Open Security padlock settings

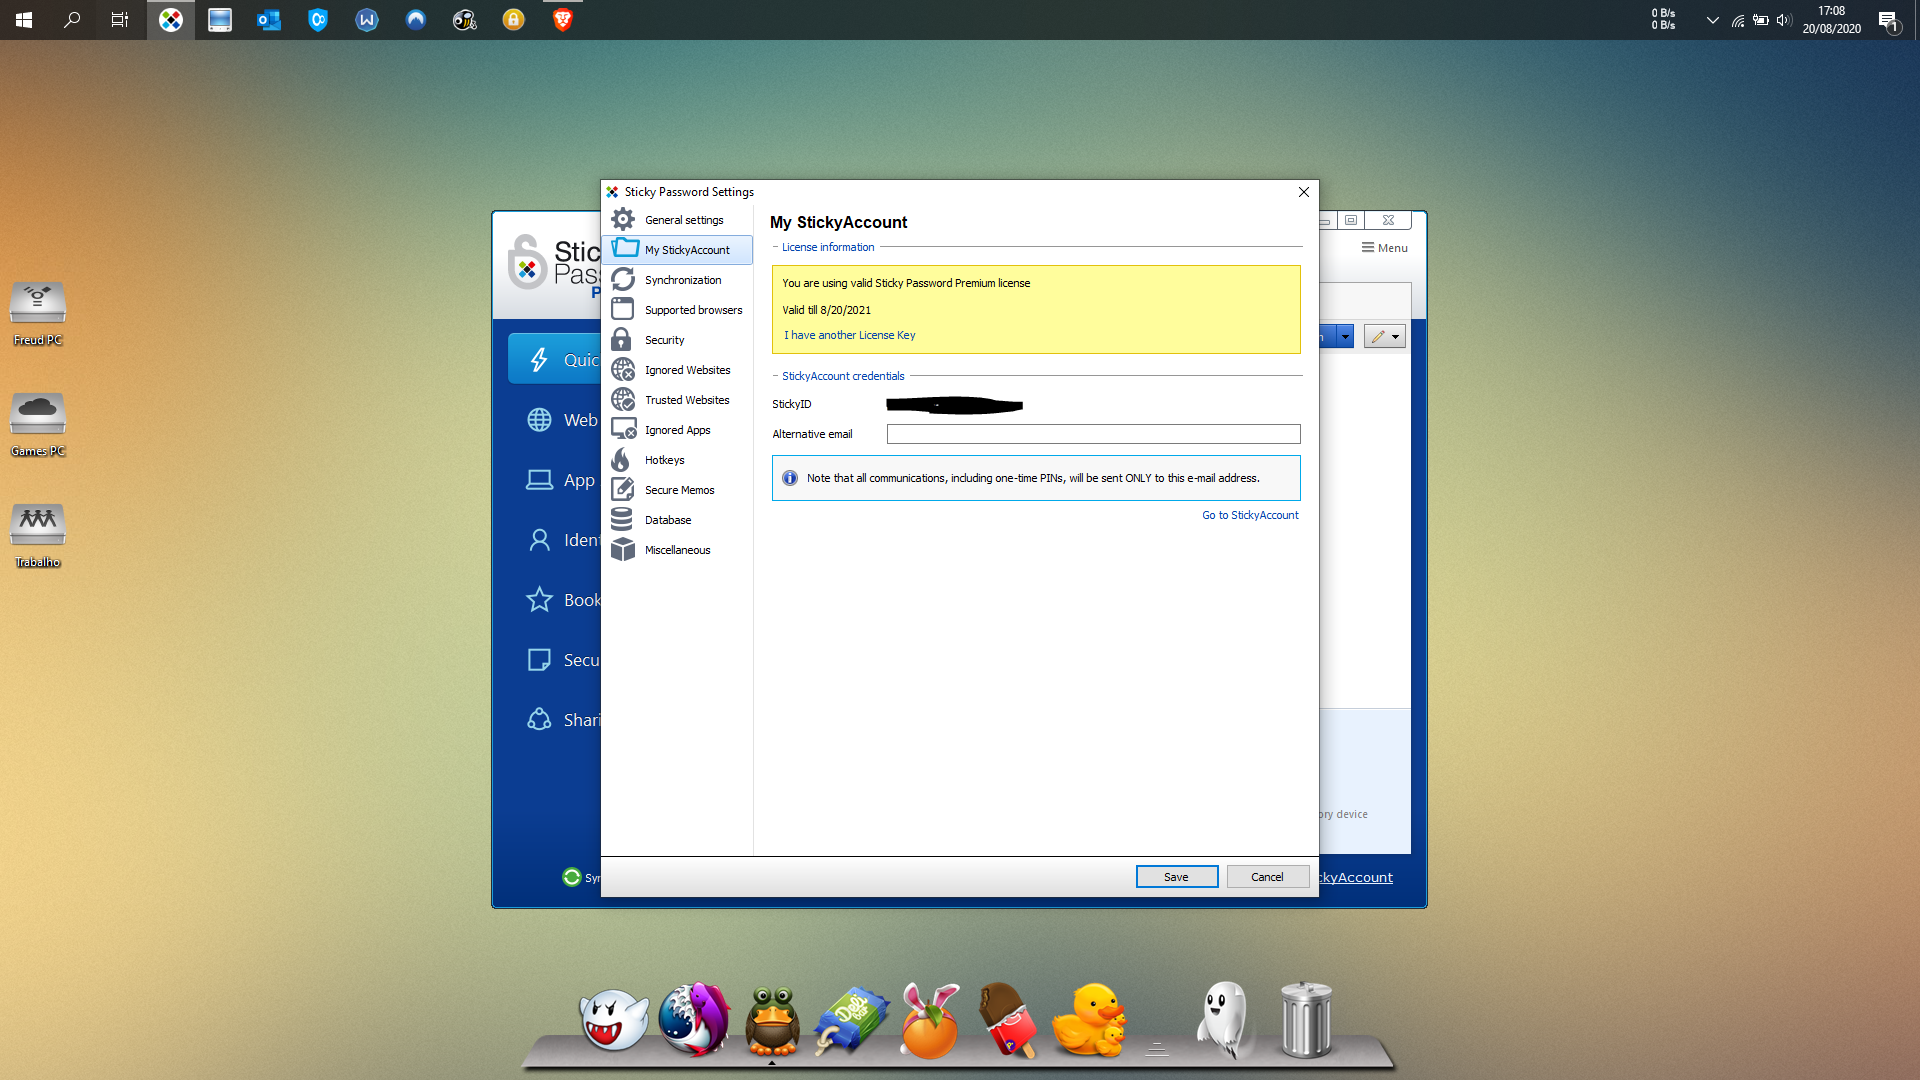click(x=623, y=340)
